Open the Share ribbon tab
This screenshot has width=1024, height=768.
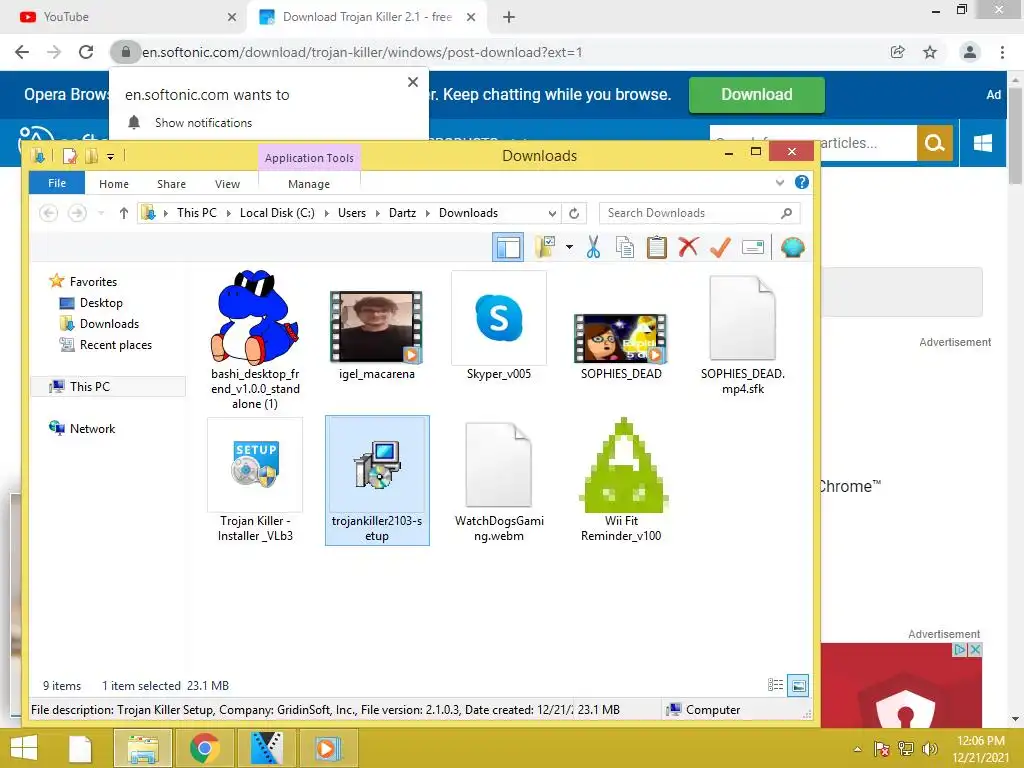(x=171, y=184)
